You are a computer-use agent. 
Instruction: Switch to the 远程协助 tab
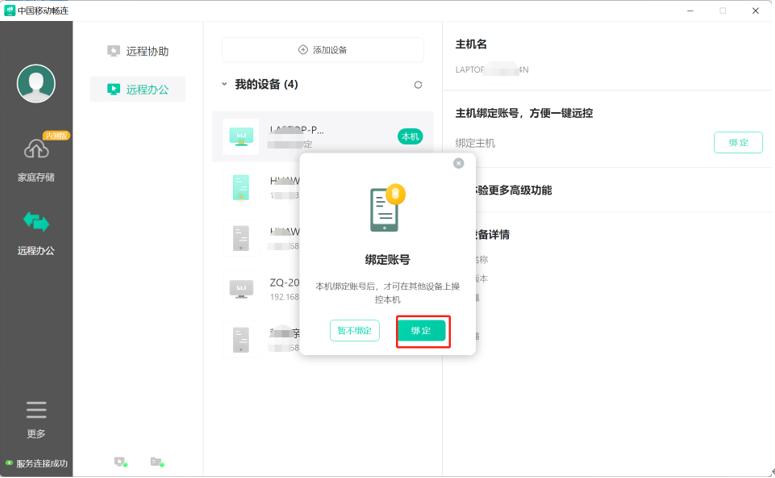point(138,51)
